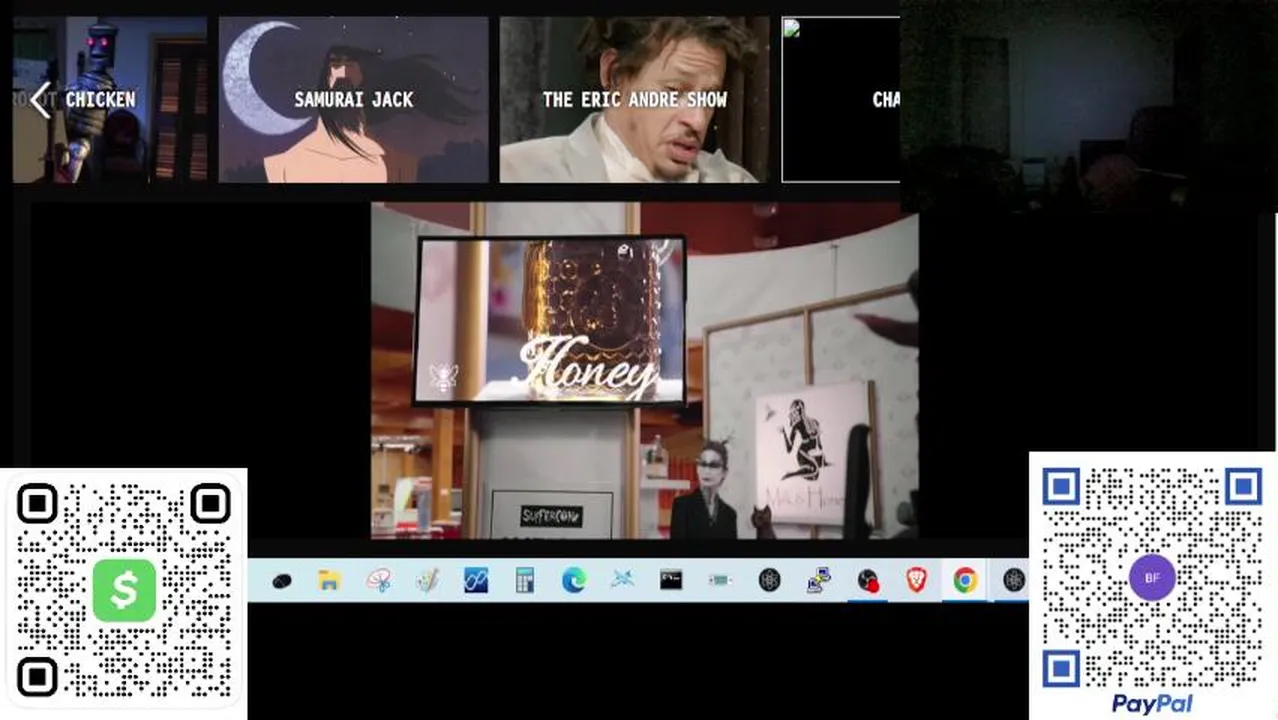The width and height of the screenshot is (1278, 720).
Task: Click the PayPal label below the QR code
Action: click(1152, 704)
